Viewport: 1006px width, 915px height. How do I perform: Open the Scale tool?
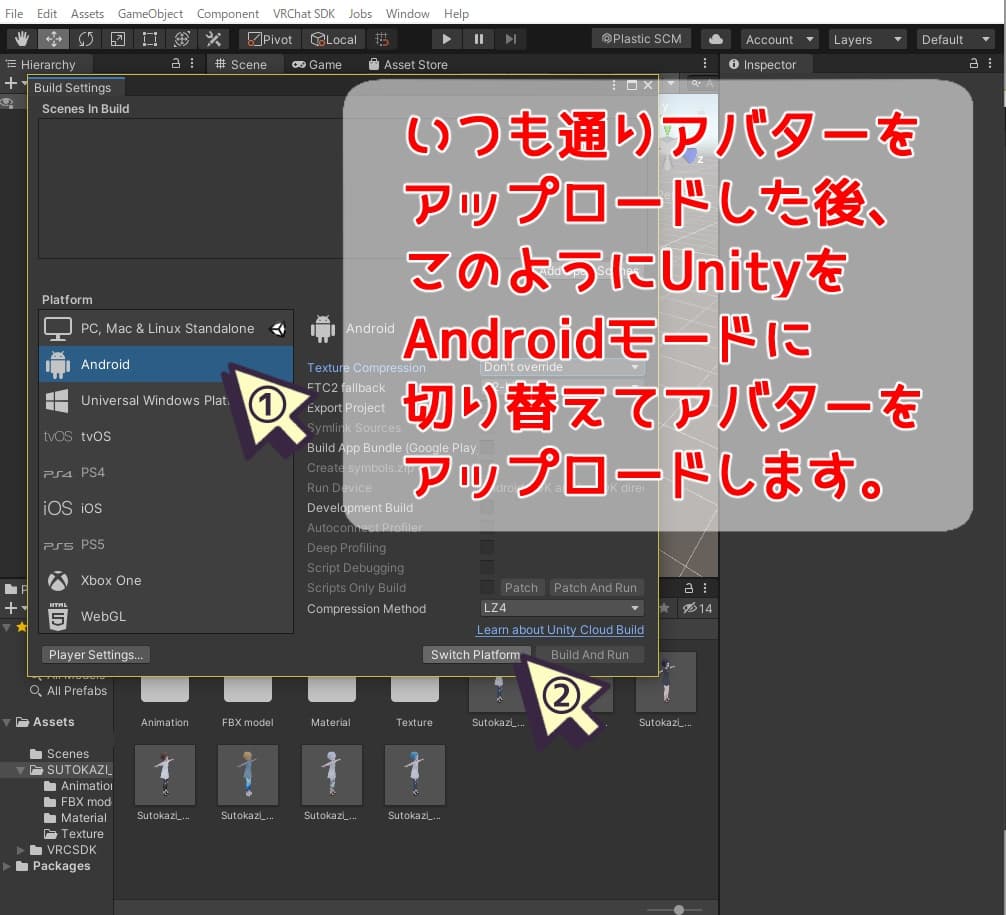[119, 38]
